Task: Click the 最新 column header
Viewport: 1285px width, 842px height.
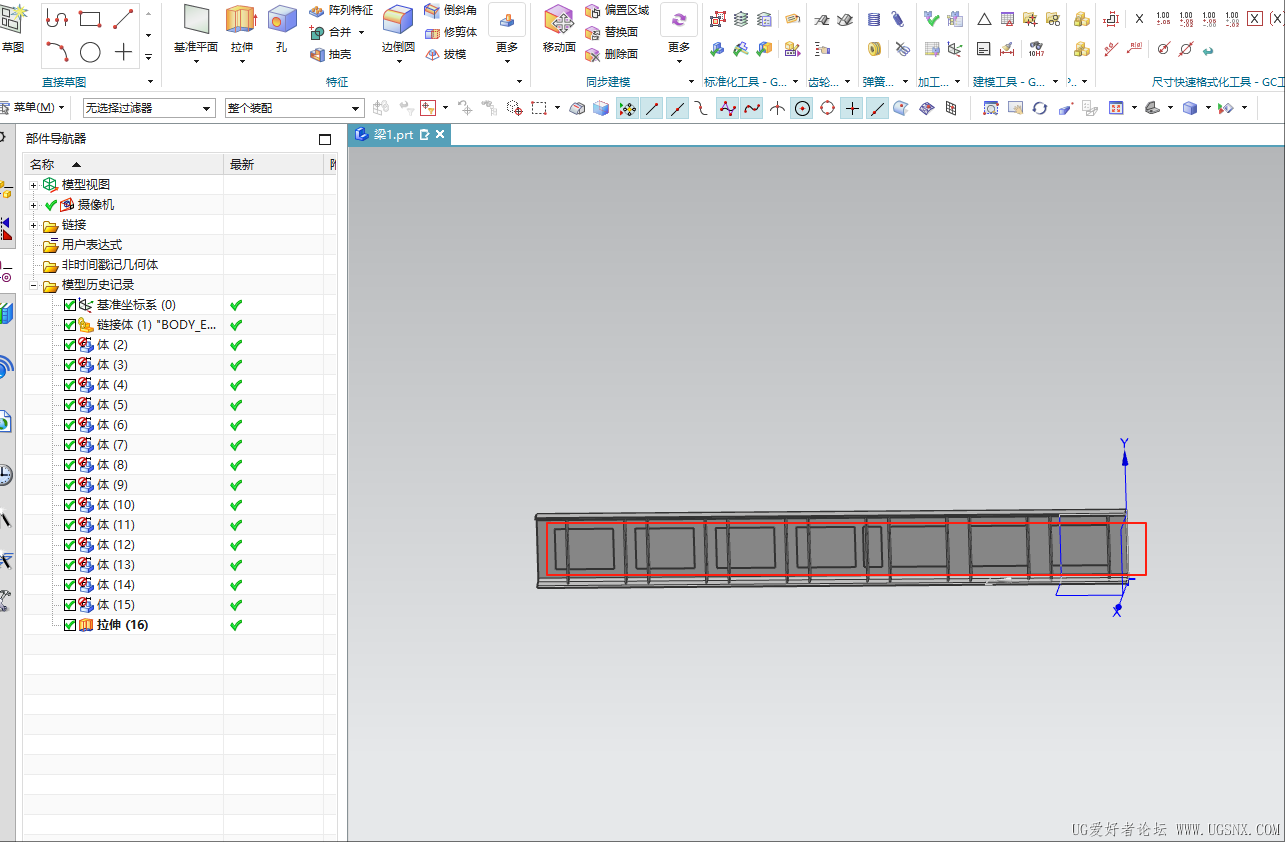Action: [275, 164]
